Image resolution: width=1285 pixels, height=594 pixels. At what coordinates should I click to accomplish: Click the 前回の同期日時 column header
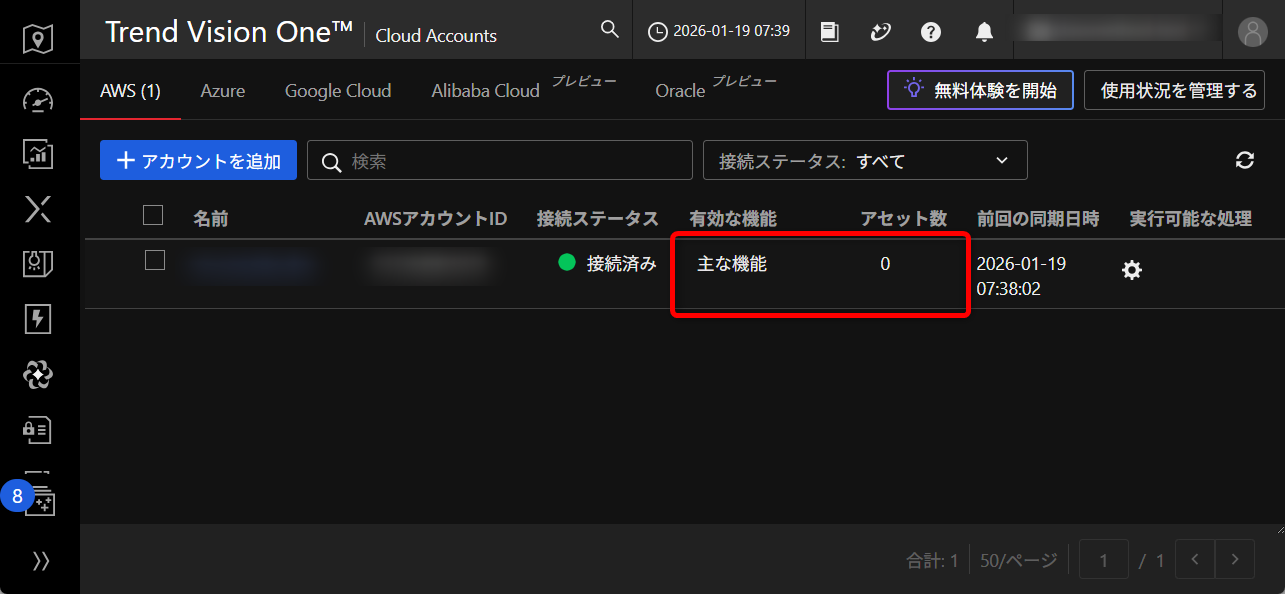1038,218
